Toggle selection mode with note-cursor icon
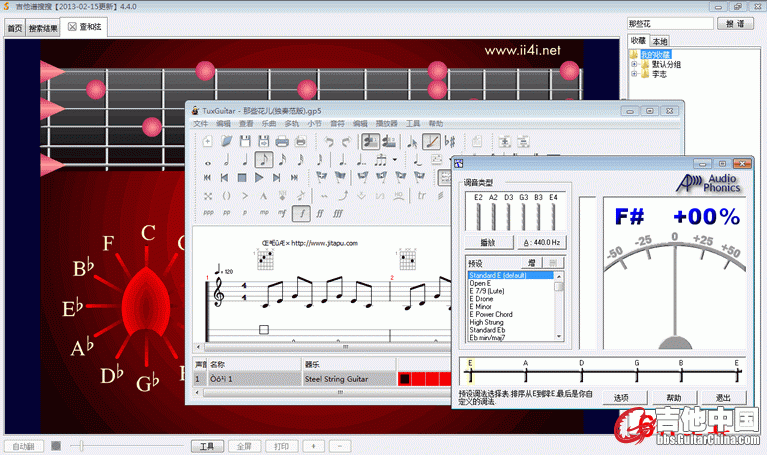The width and height of the screenshot is (767, 455). (x=412, y=142)
